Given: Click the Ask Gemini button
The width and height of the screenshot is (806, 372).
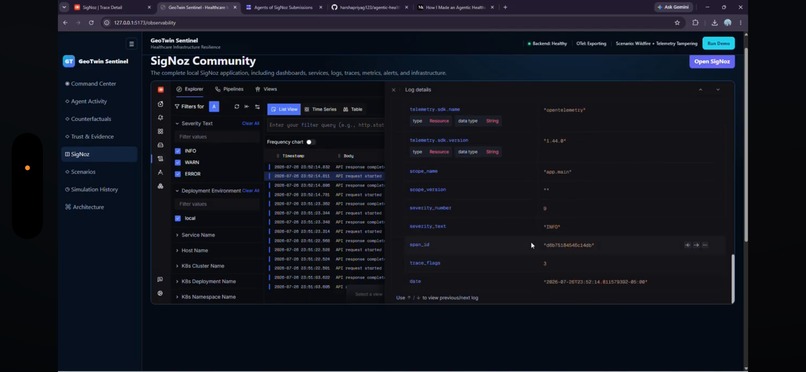Looking at the screenshot, I should pos(673,7).
